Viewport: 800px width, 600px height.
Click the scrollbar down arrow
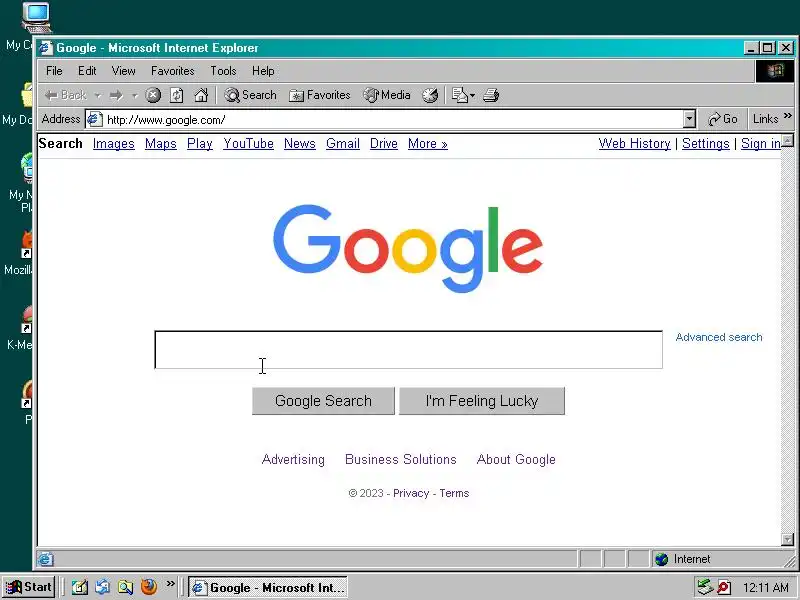(x=788, y=539)
